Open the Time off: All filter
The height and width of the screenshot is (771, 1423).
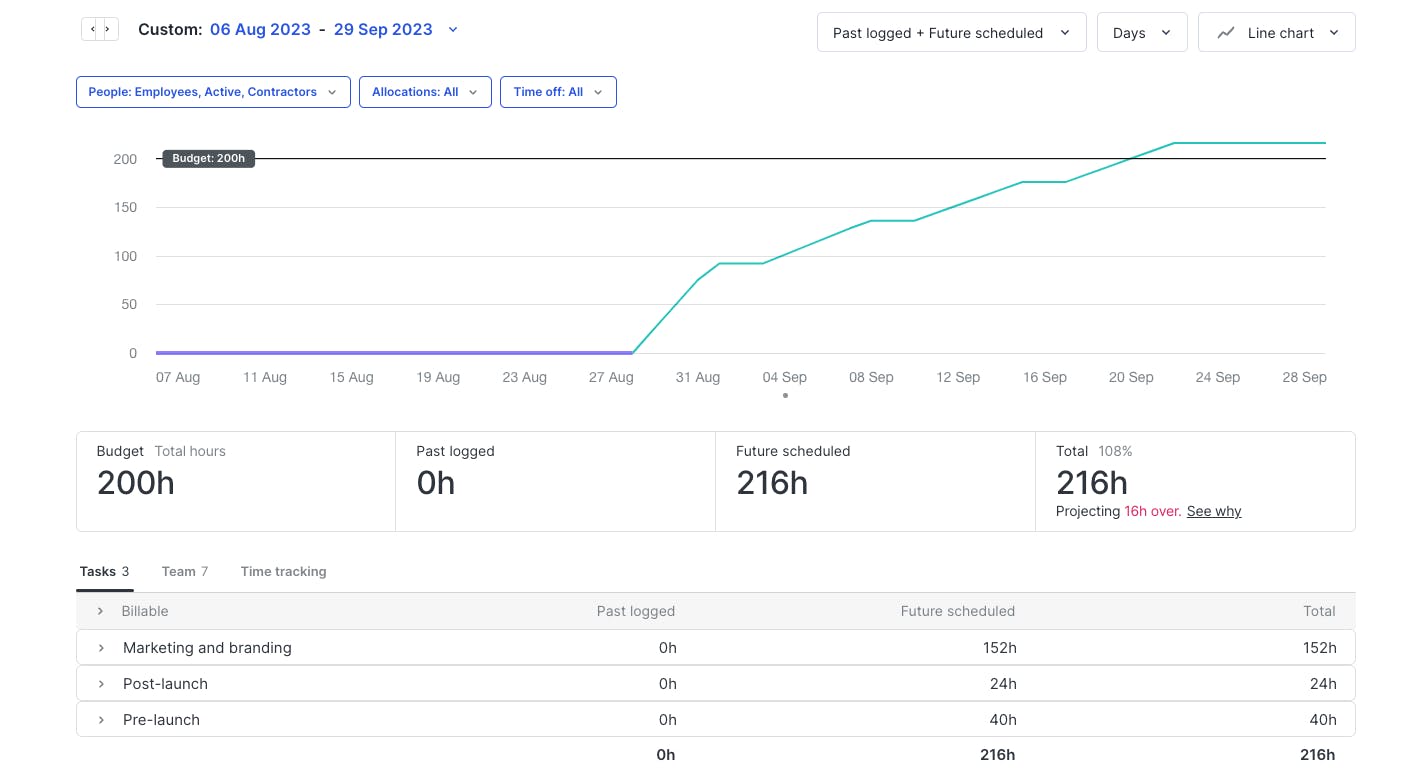point(558,92)
